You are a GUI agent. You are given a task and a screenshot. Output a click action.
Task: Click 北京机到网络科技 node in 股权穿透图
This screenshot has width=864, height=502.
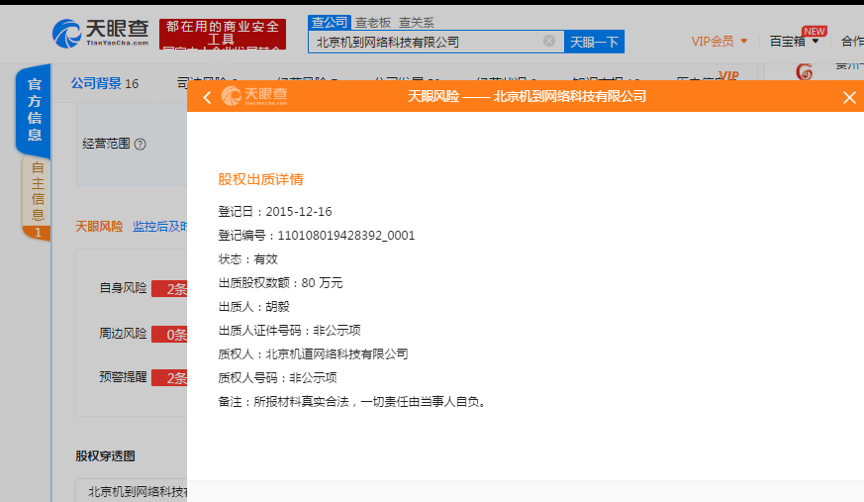[138, 492]
